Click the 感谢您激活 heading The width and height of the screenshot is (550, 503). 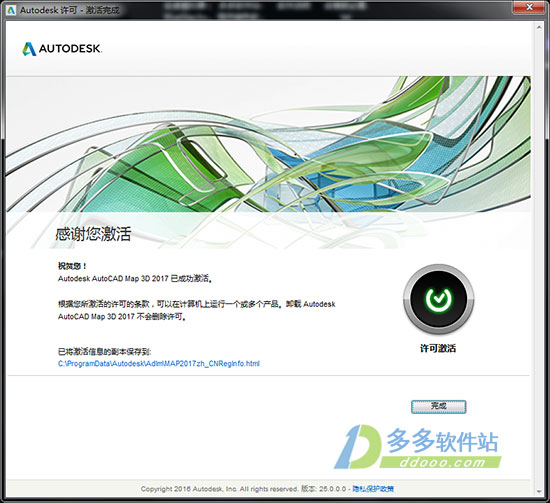coord(93,234)
